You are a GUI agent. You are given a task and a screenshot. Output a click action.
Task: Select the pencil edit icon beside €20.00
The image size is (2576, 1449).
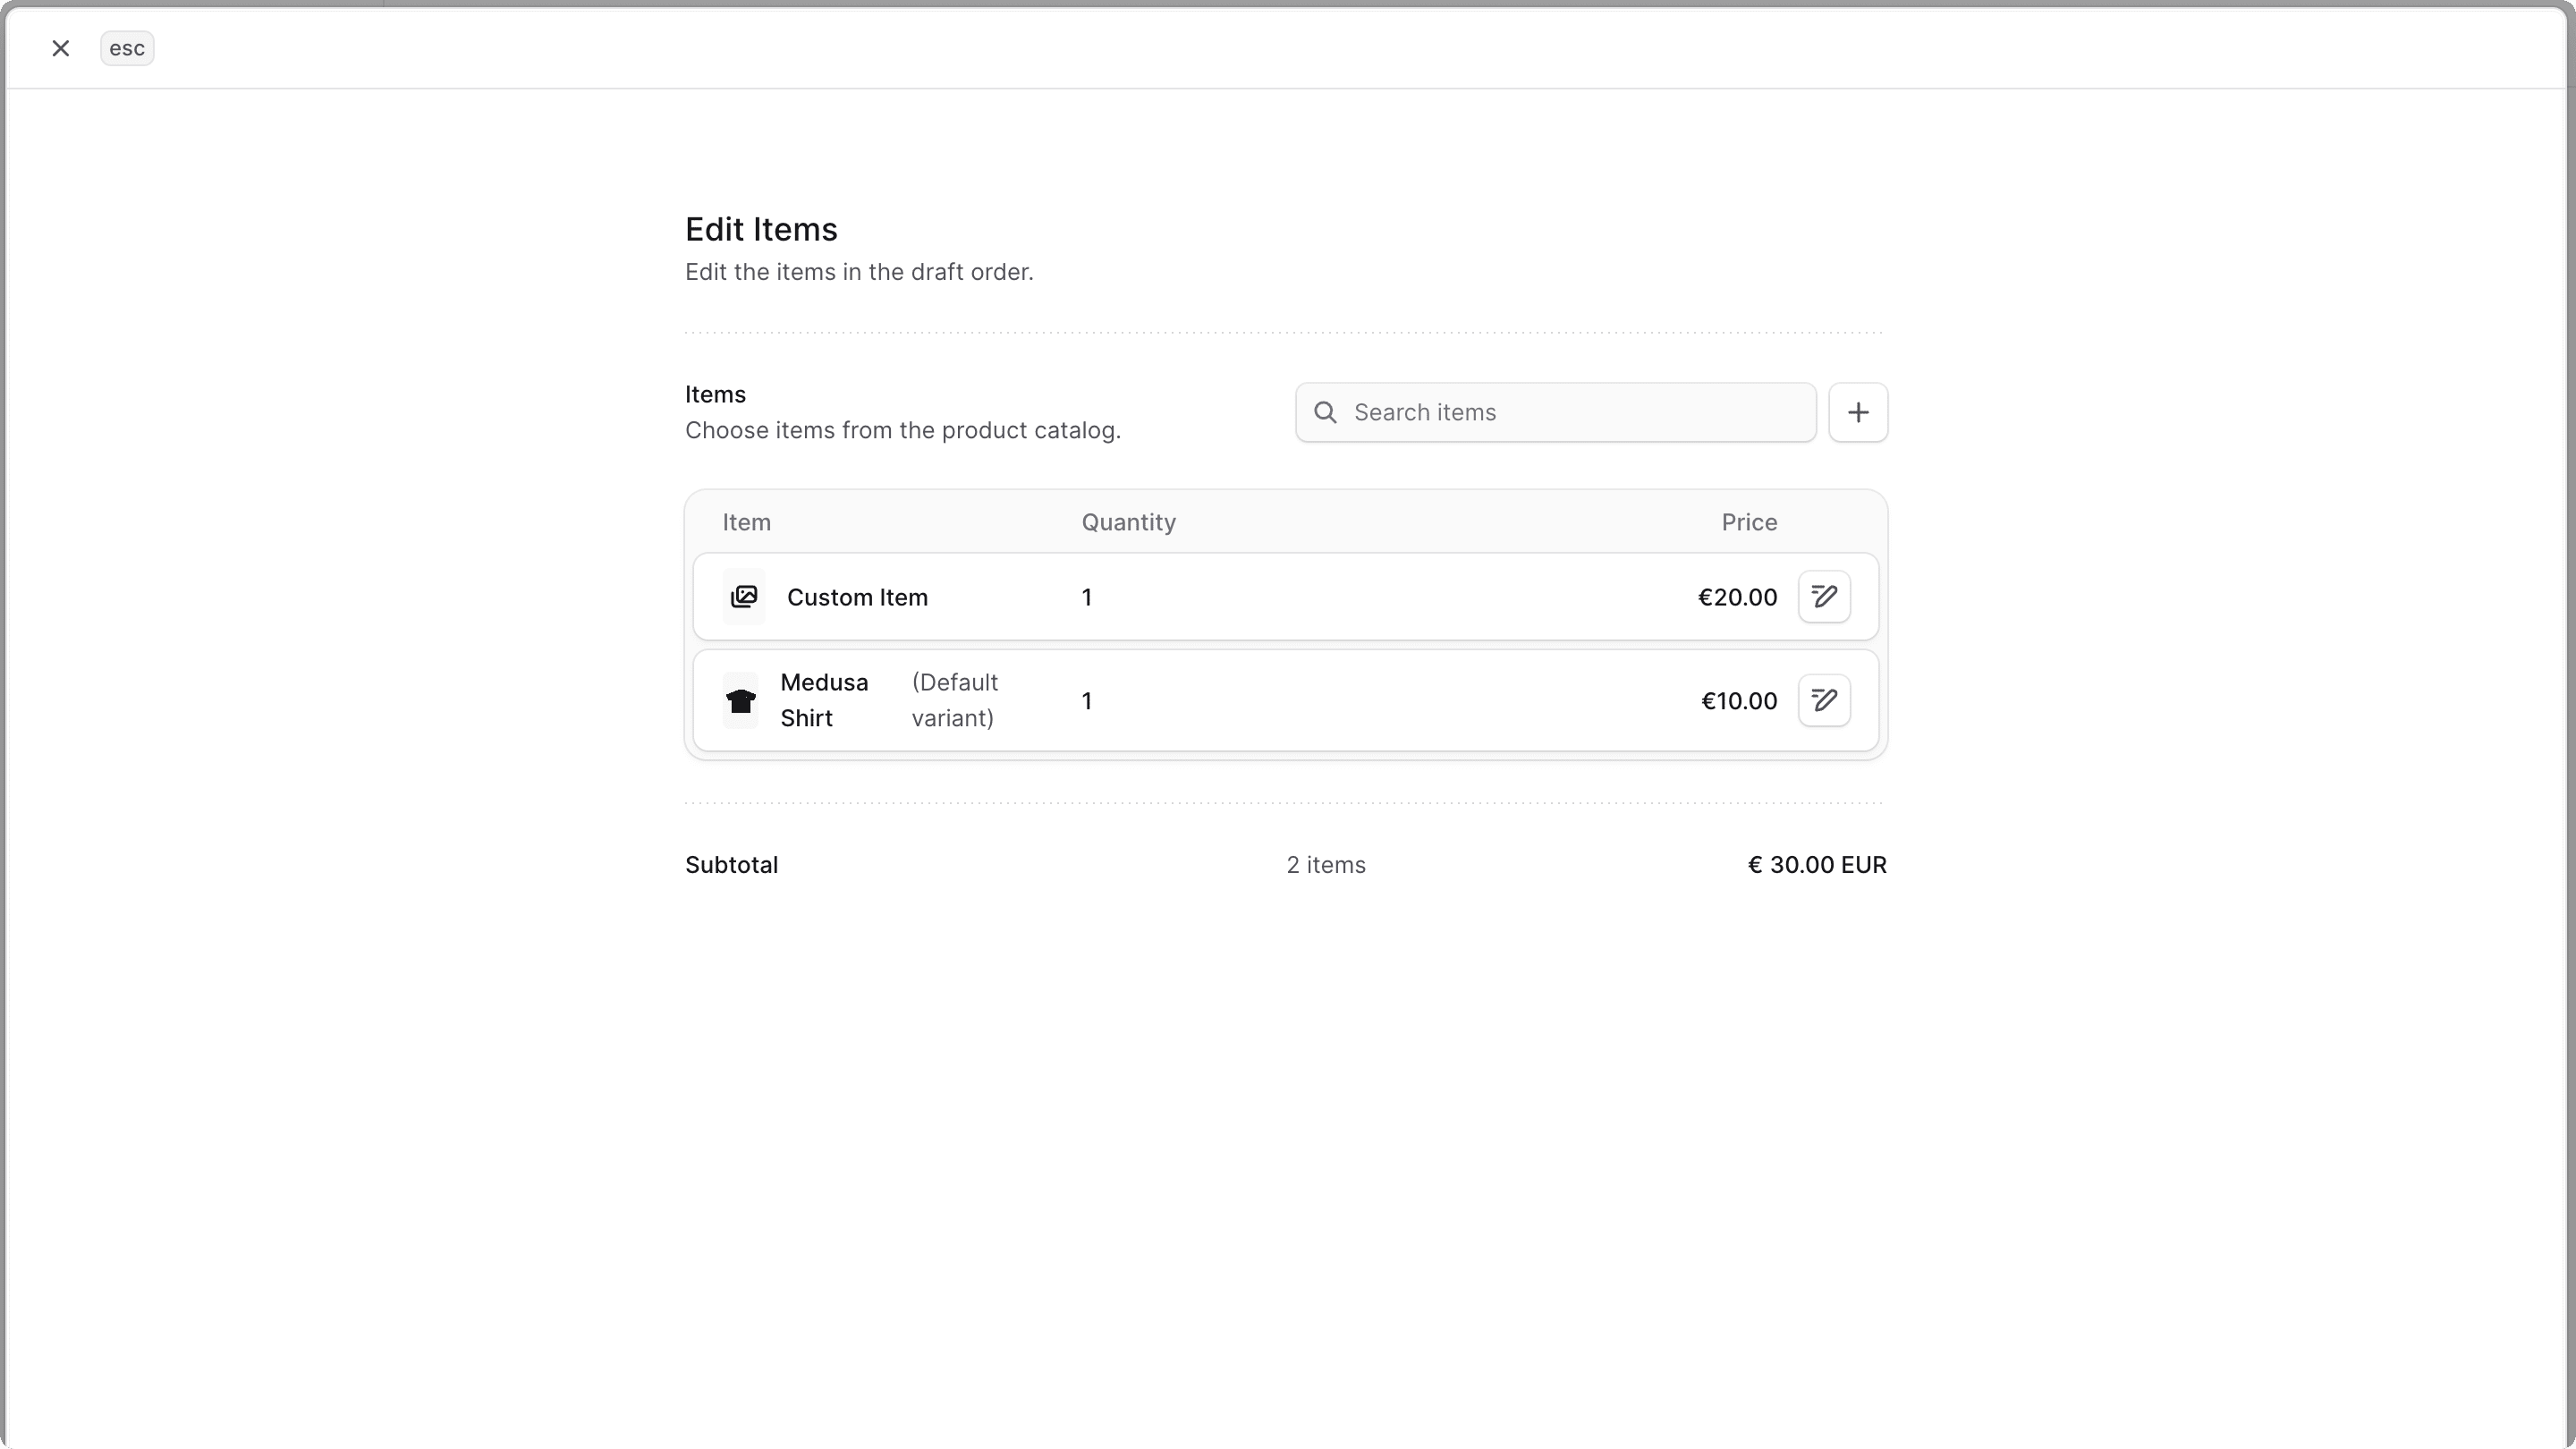tap(1823, 596)
